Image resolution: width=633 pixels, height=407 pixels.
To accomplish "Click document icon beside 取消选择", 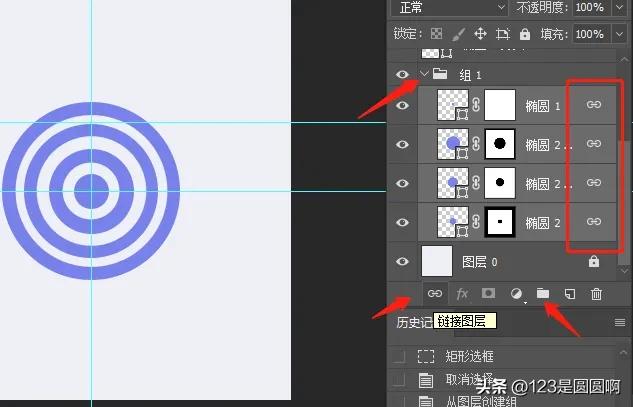I will [x=426, y=380].
